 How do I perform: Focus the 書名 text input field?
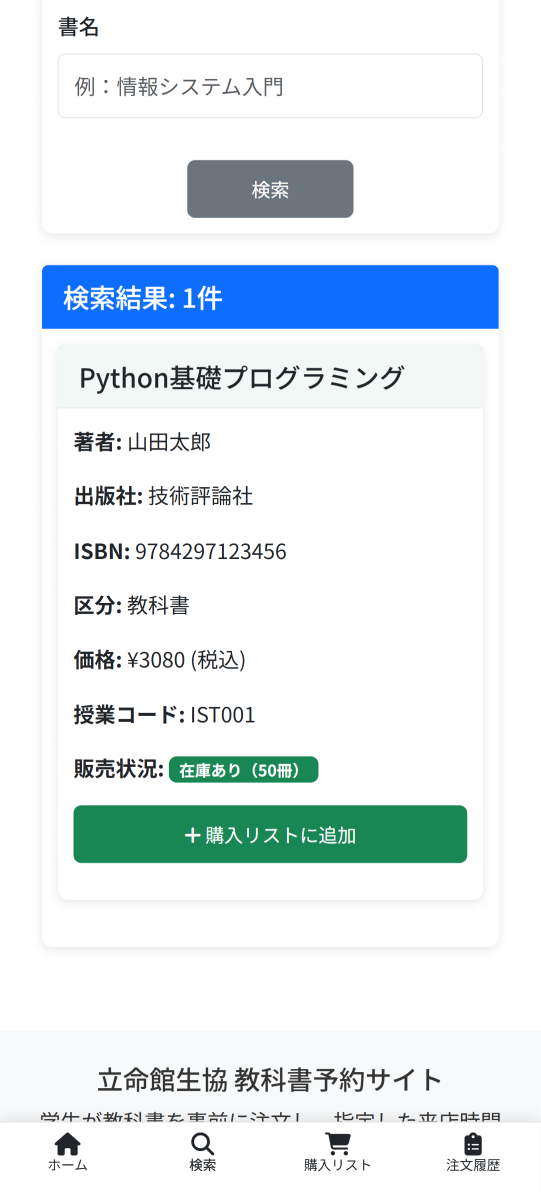[270, 86]
